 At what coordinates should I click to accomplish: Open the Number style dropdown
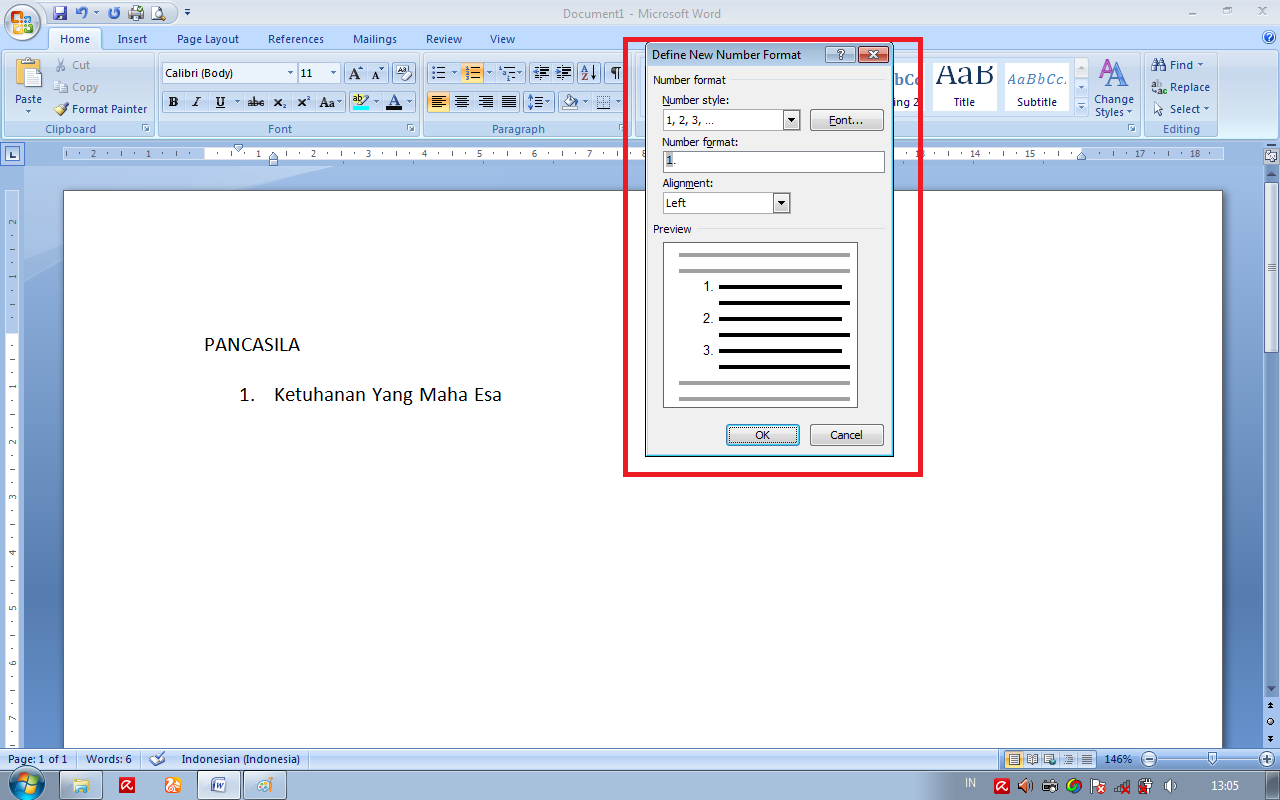pos(791,119)
